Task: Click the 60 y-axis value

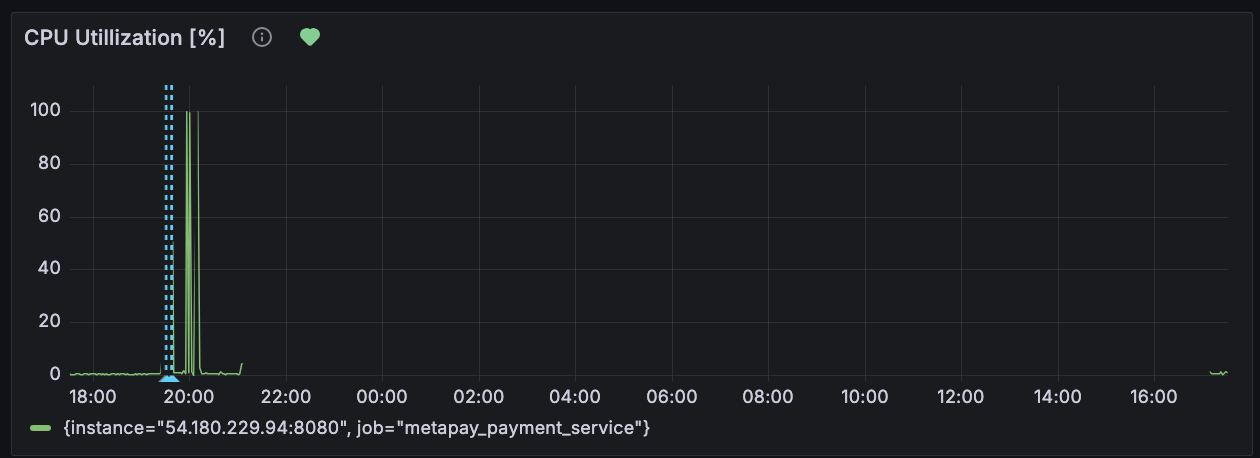Action: [x=50, y=216]
